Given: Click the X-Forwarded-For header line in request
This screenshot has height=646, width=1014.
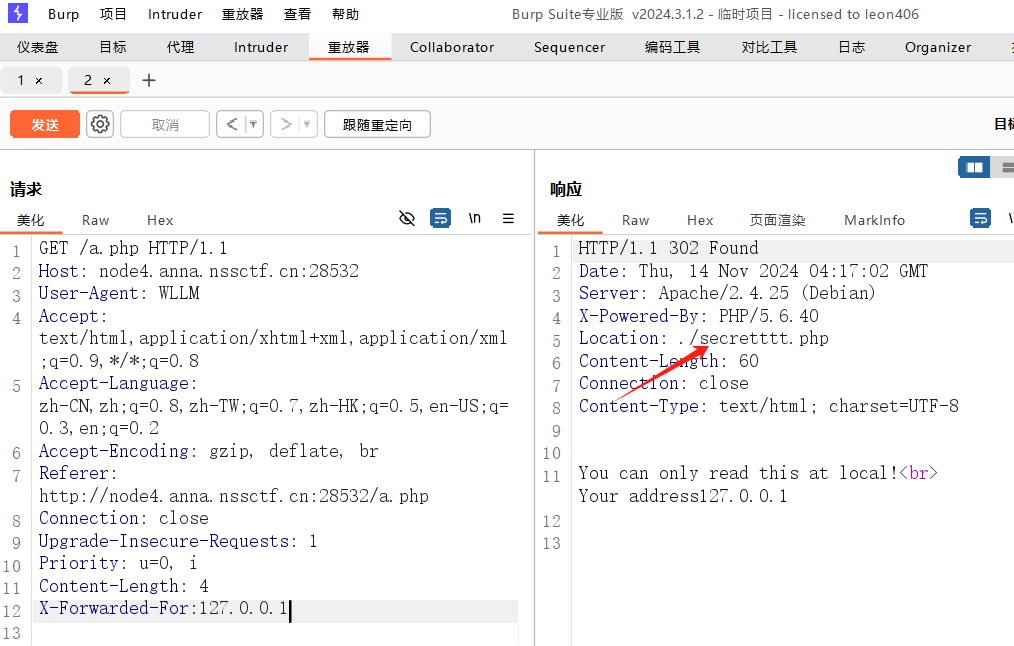Looking at the screenshot, I should pyautogui.click(x=163, y=608).
